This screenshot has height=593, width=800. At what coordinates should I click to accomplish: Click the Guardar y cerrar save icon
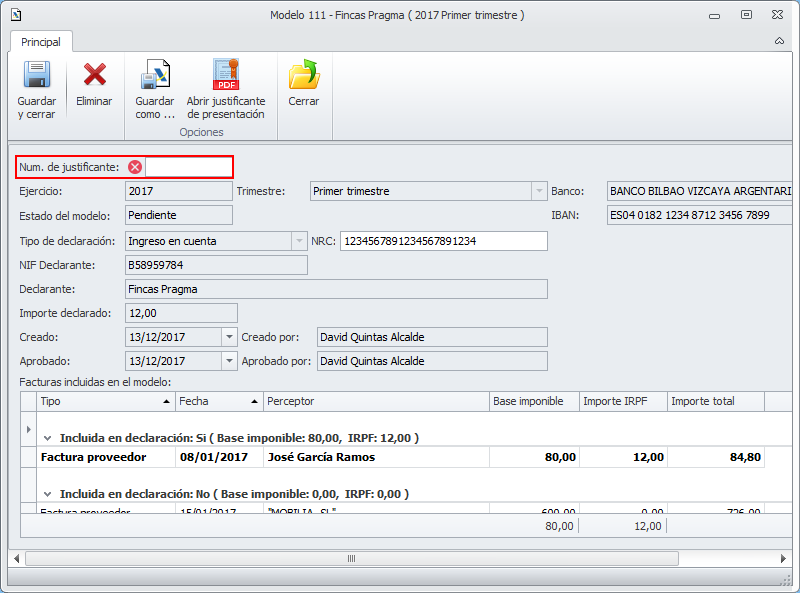[37, 76]
